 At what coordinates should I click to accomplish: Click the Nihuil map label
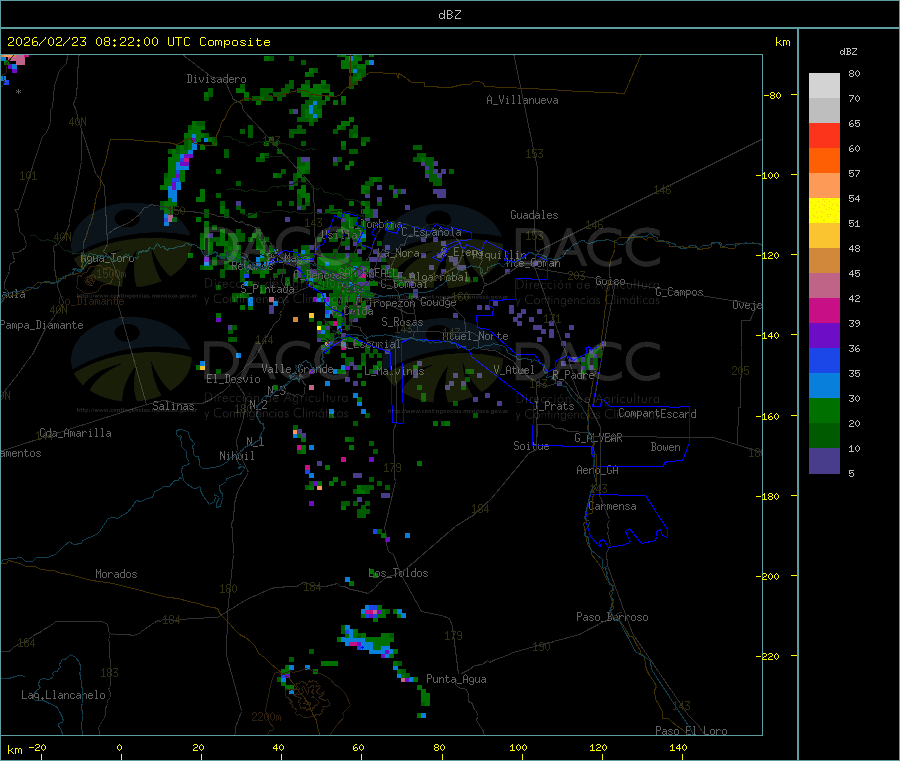236,456
